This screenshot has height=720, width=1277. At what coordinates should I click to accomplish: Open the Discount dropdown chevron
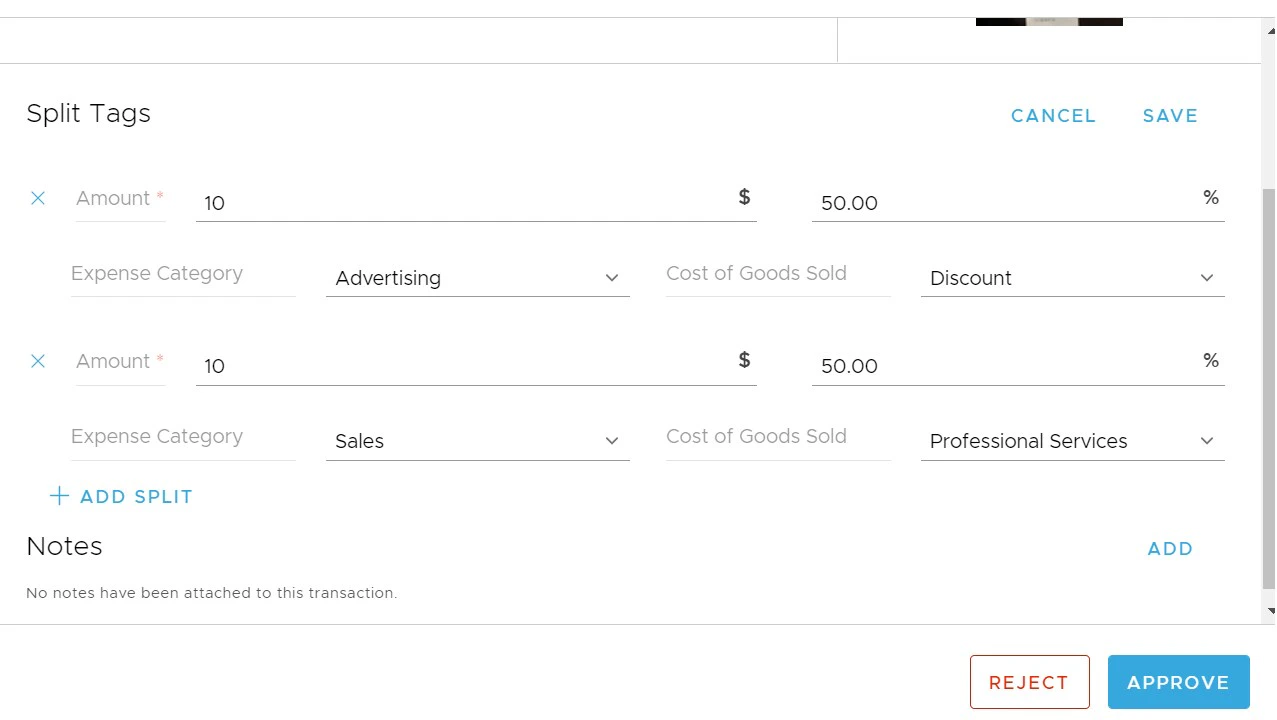point(1206,278)
